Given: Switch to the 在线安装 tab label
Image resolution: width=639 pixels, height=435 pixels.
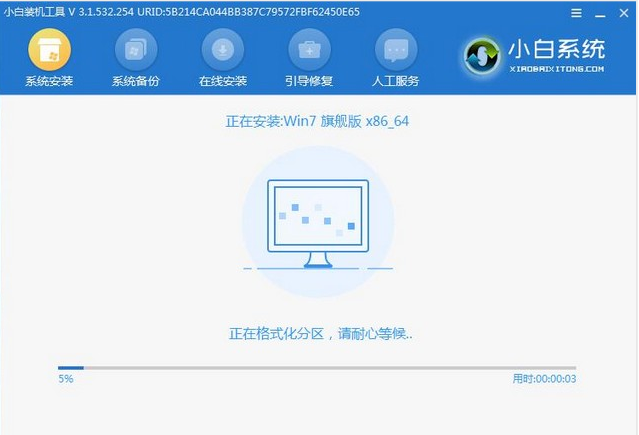Looking at the screenshot, I should point(223,81).
